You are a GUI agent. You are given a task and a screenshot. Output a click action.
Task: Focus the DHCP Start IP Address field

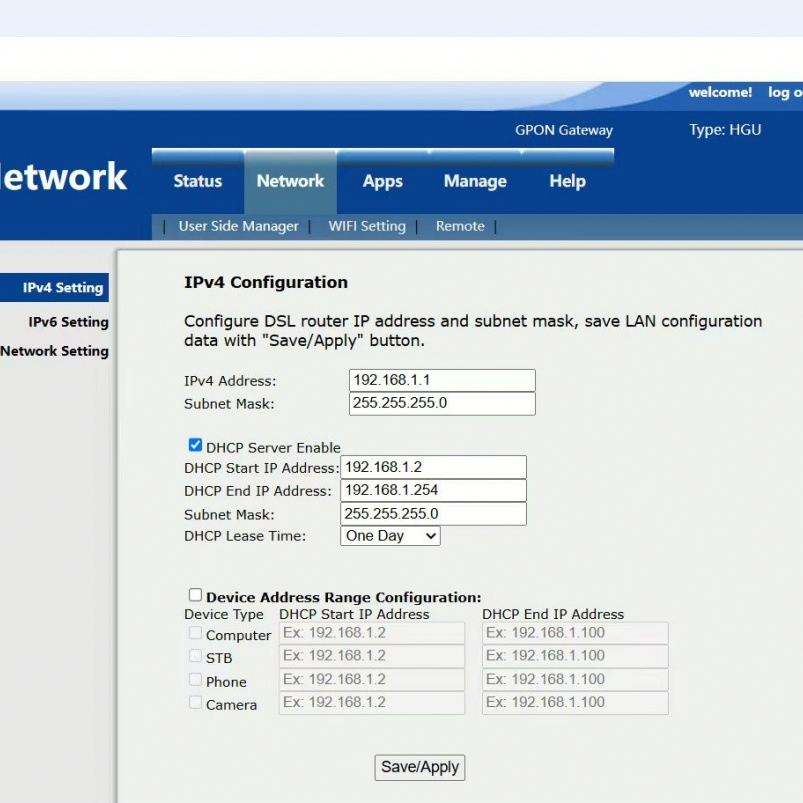tap(433, 467)
